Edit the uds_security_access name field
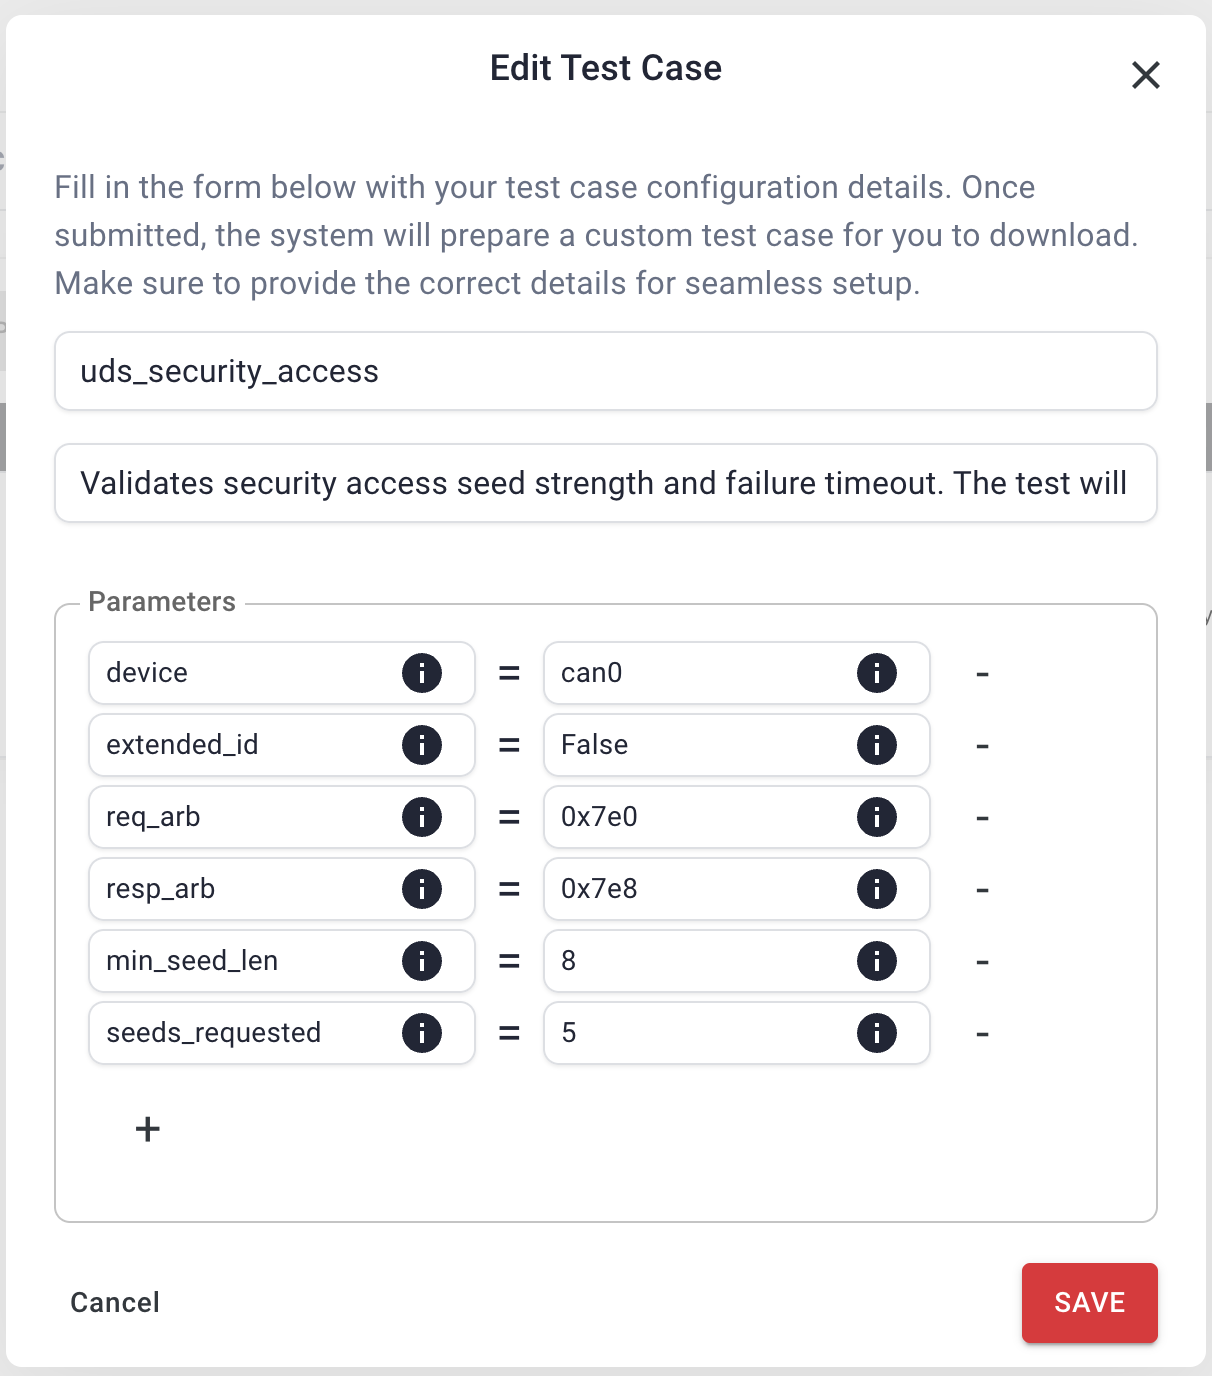1212x1376 pixels. 605,371
